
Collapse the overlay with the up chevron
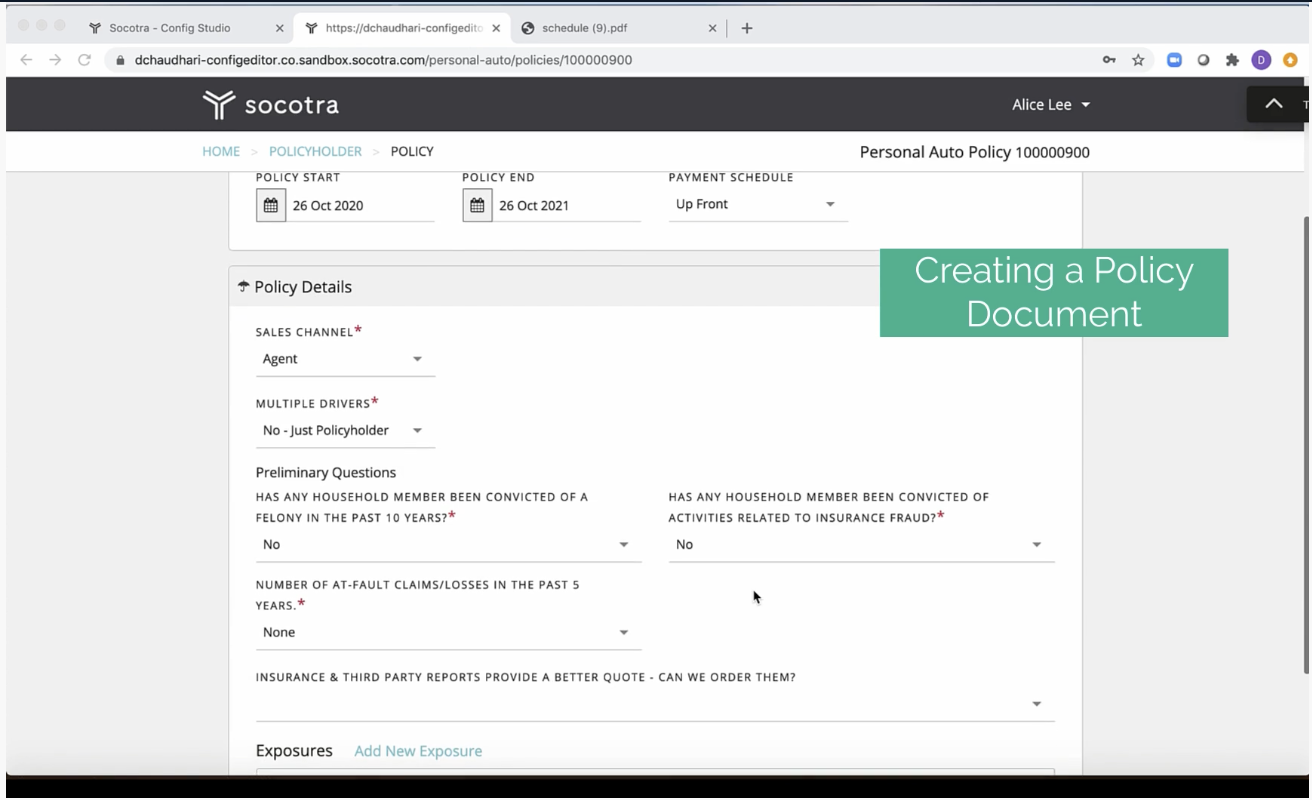tap(1273, 104)
